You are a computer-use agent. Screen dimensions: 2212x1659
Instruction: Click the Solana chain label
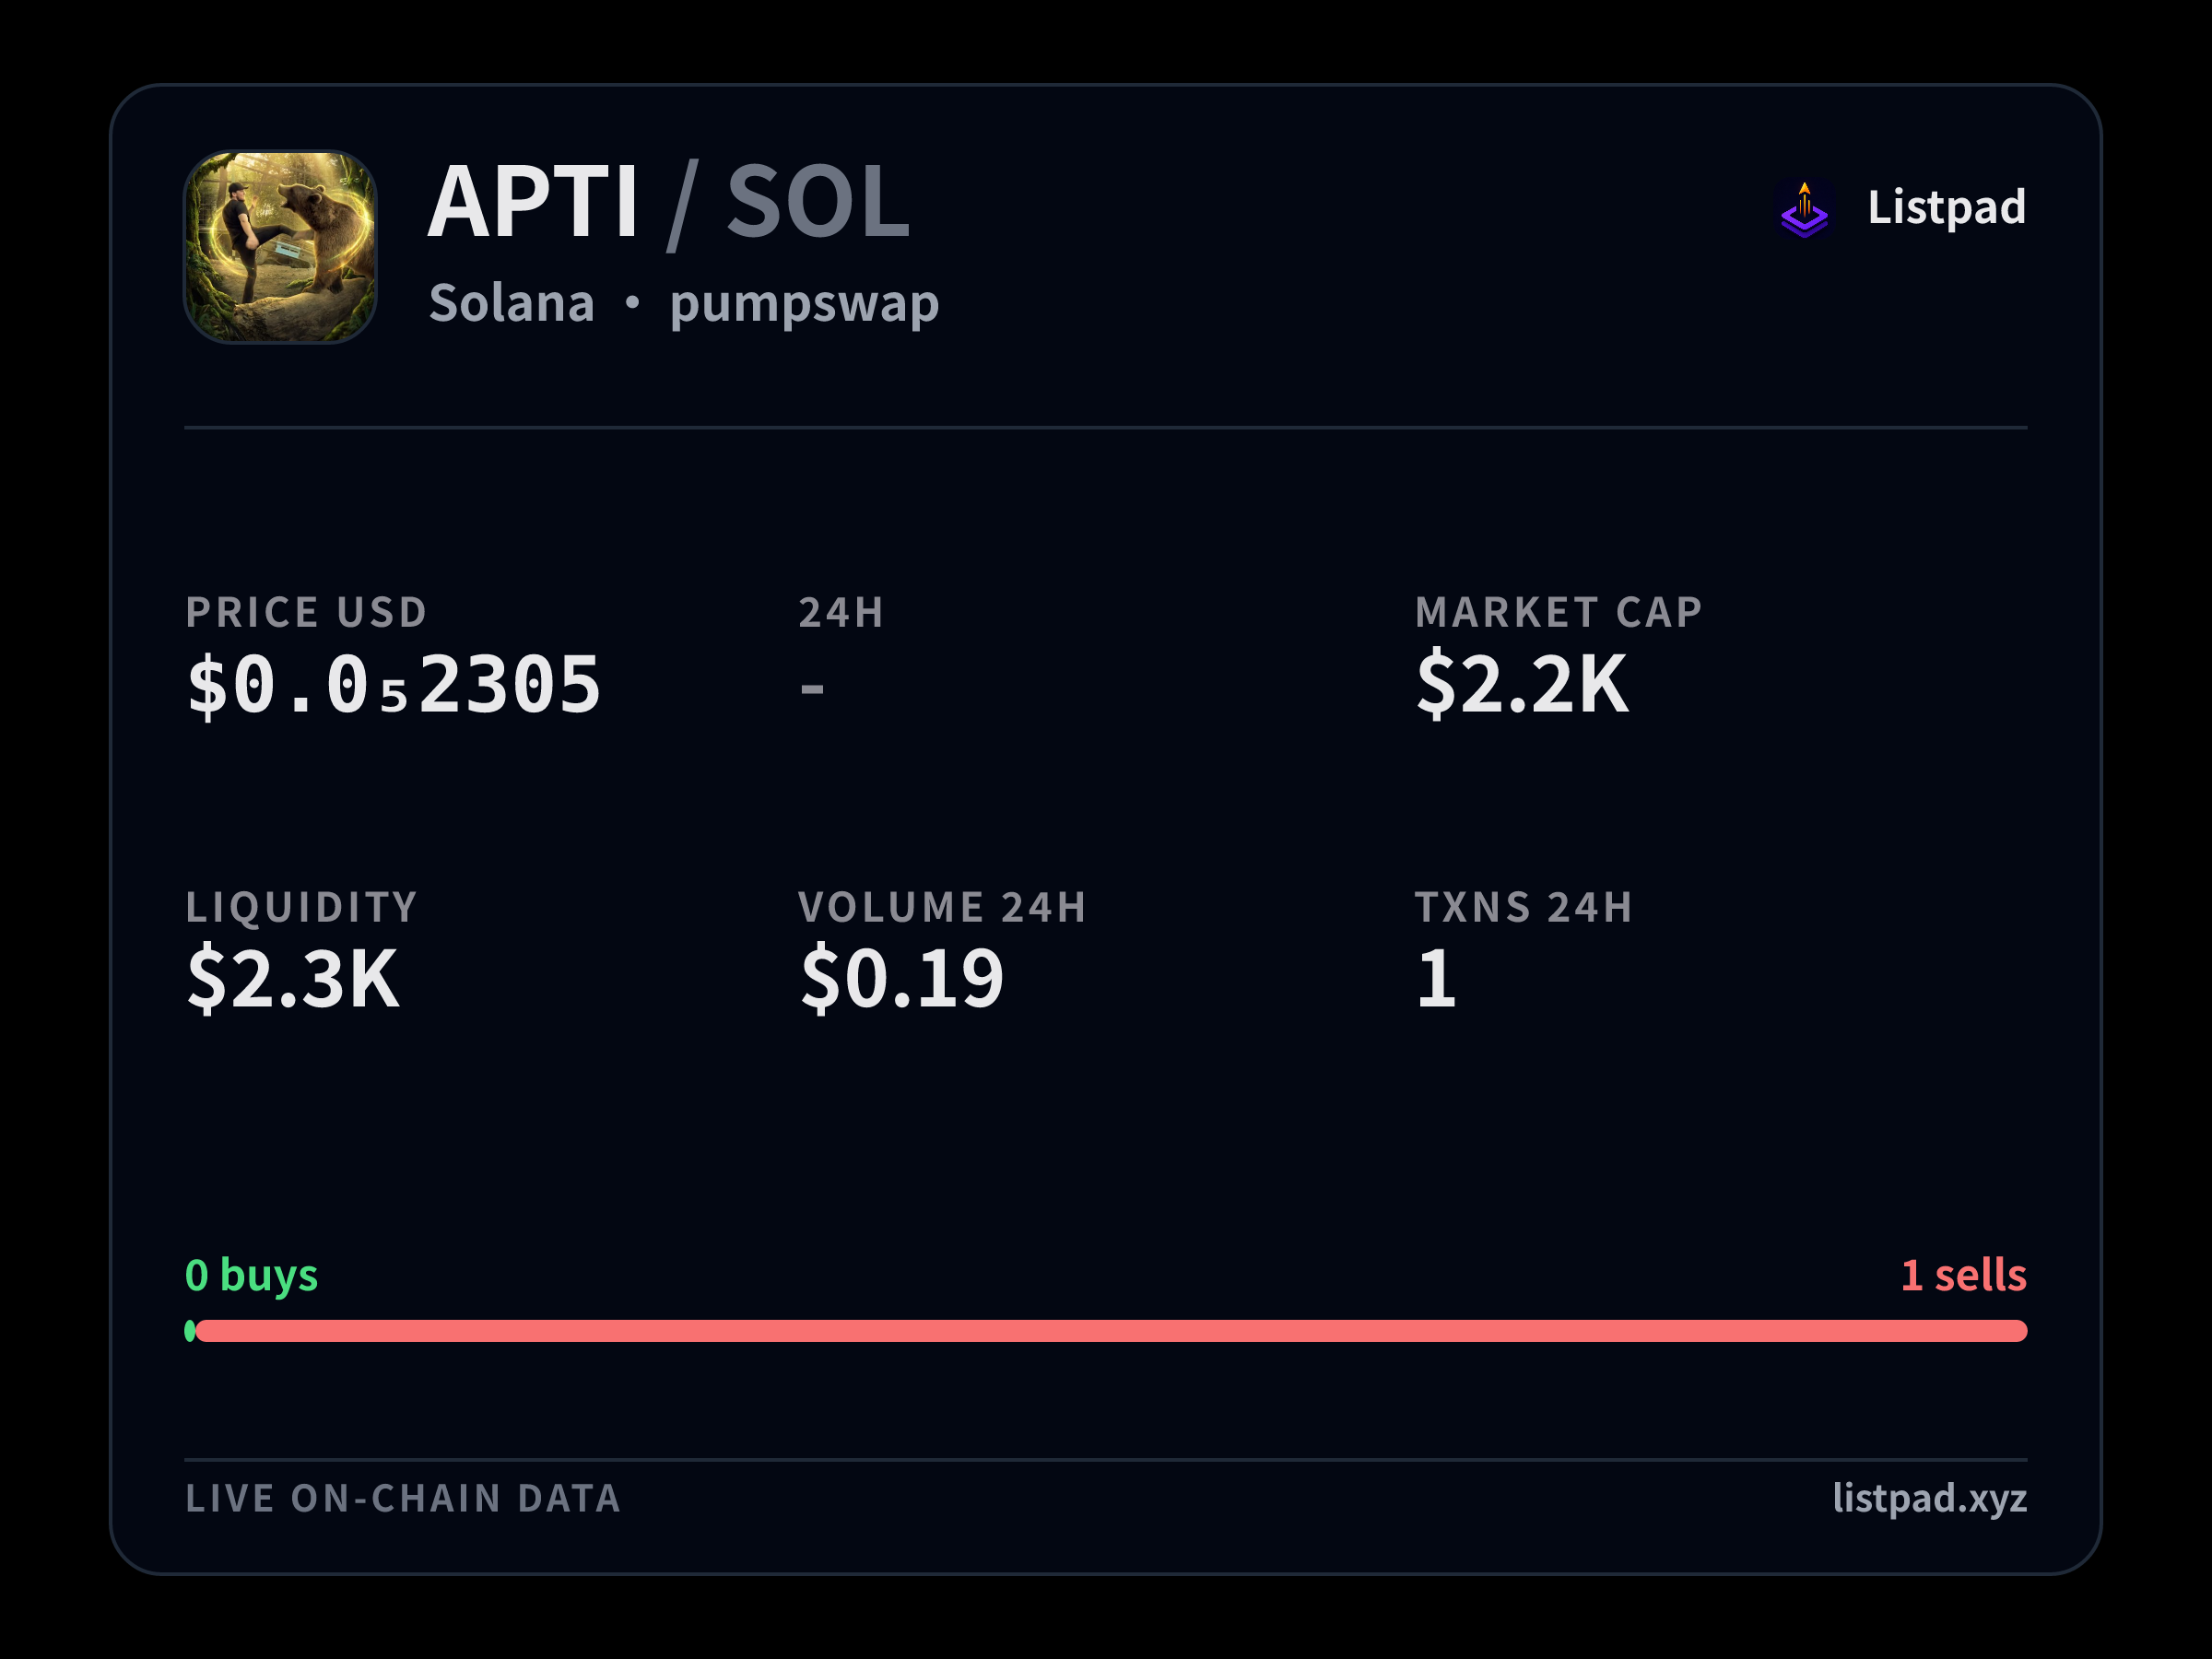pos(512,303)
